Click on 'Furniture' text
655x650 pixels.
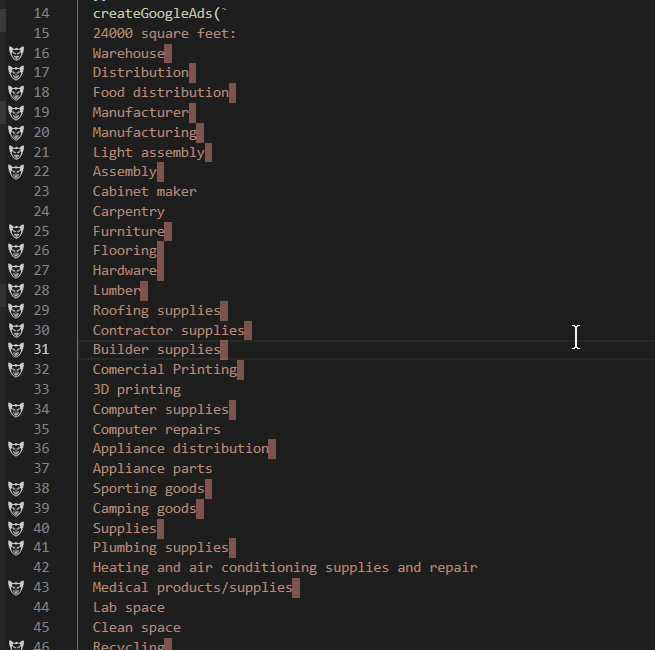[129, 231]
